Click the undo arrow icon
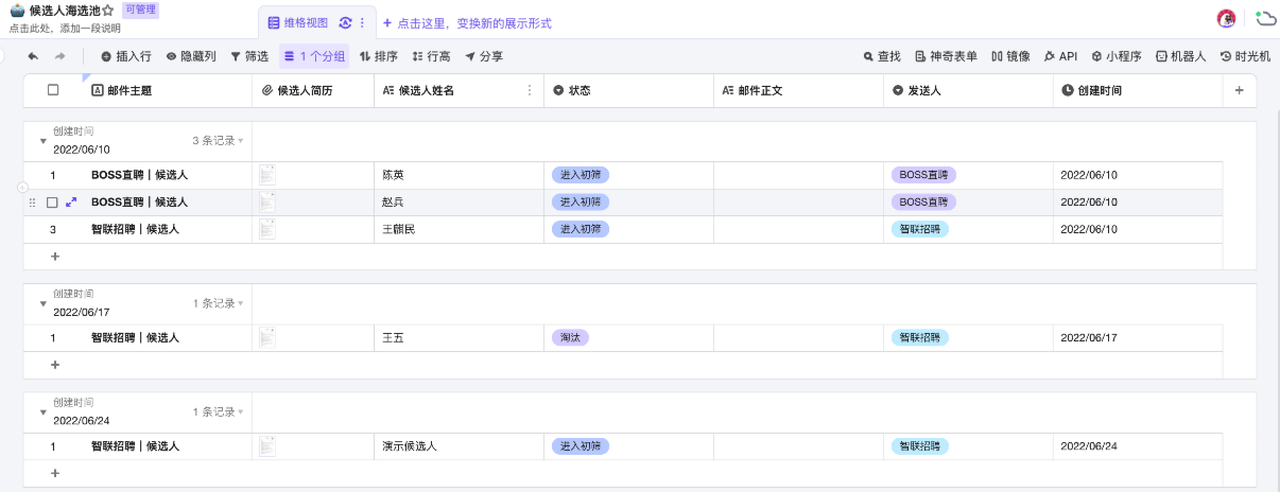1280x492 pixels. coord(33,57)
